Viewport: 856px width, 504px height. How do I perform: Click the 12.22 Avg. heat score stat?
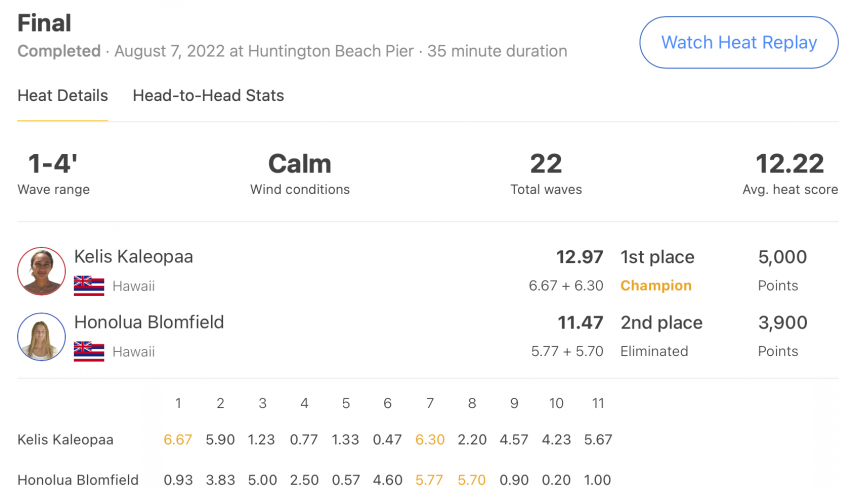point(789,174)
